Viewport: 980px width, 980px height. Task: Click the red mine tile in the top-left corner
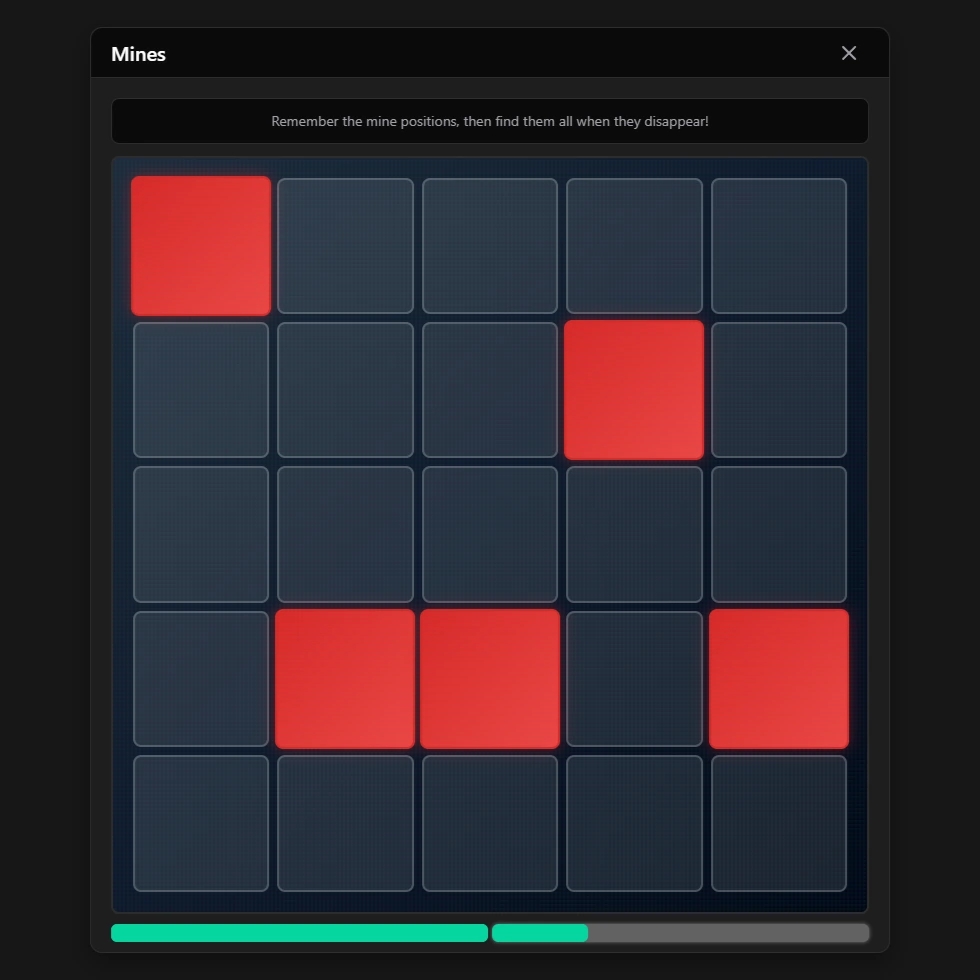tap(201, 246)
